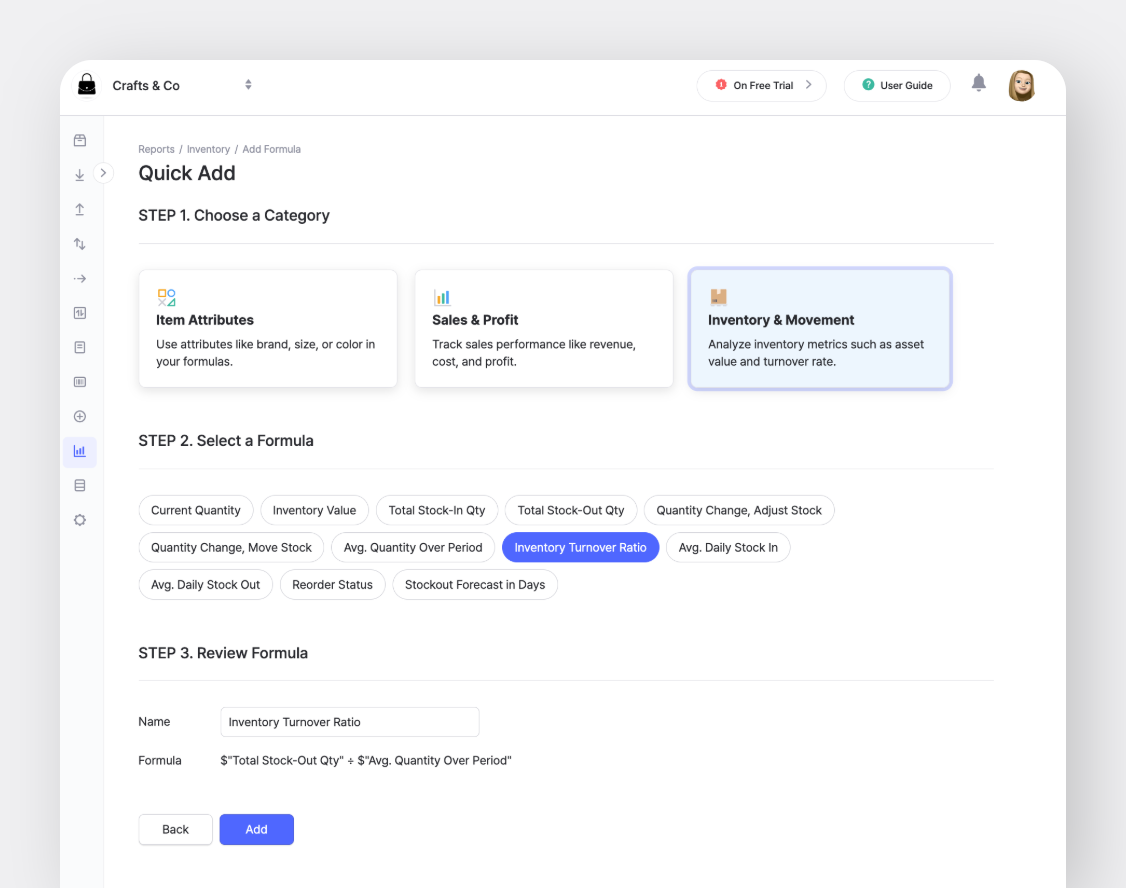The height and width of the screenshot is (888, 1126).
Task: Expand the On Free Trial details chevron
Action: [x=811, y=85]
